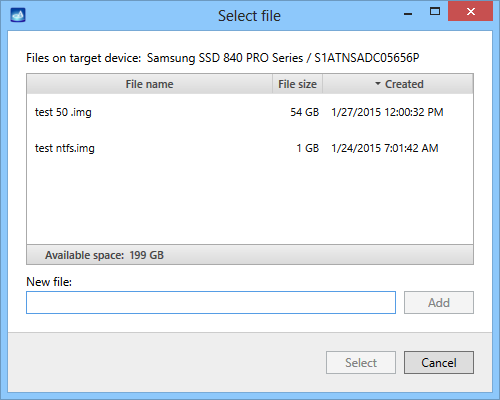Click the Select file title bar text

coord(249,16)
